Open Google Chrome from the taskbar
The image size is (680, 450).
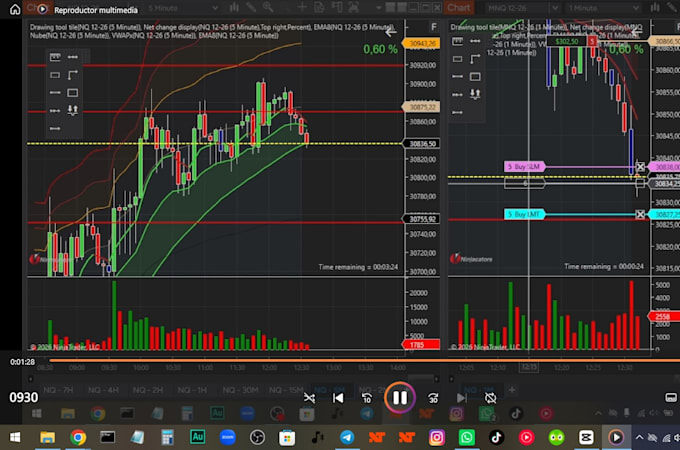tap(78, 437)
